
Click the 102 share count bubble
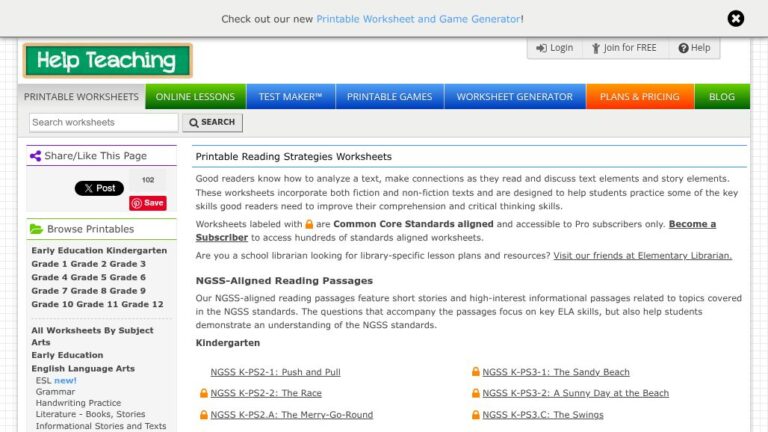148,180
